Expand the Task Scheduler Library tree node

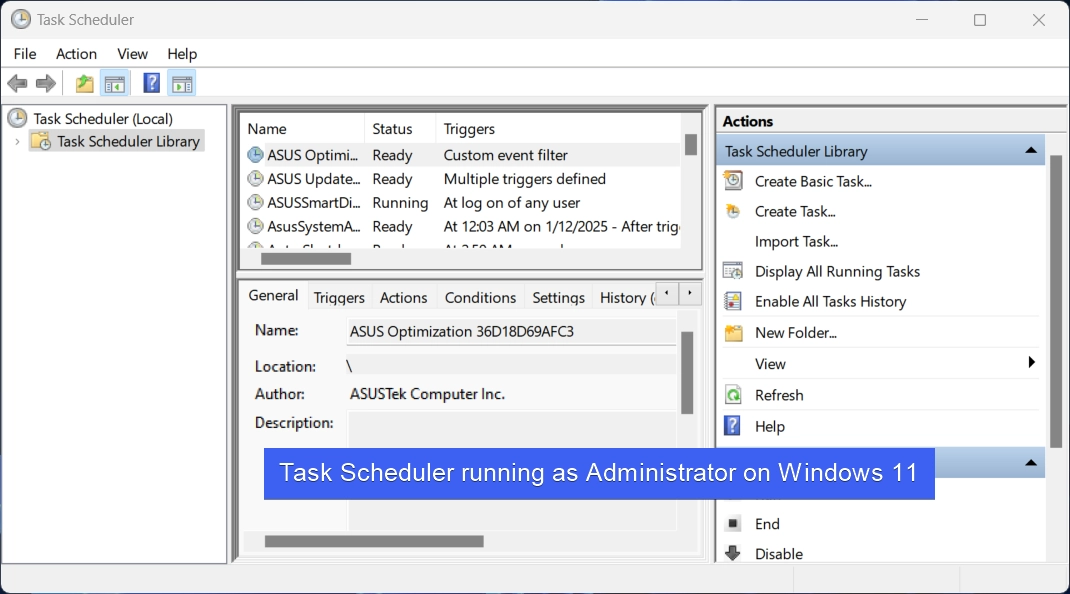click(17, 141)
